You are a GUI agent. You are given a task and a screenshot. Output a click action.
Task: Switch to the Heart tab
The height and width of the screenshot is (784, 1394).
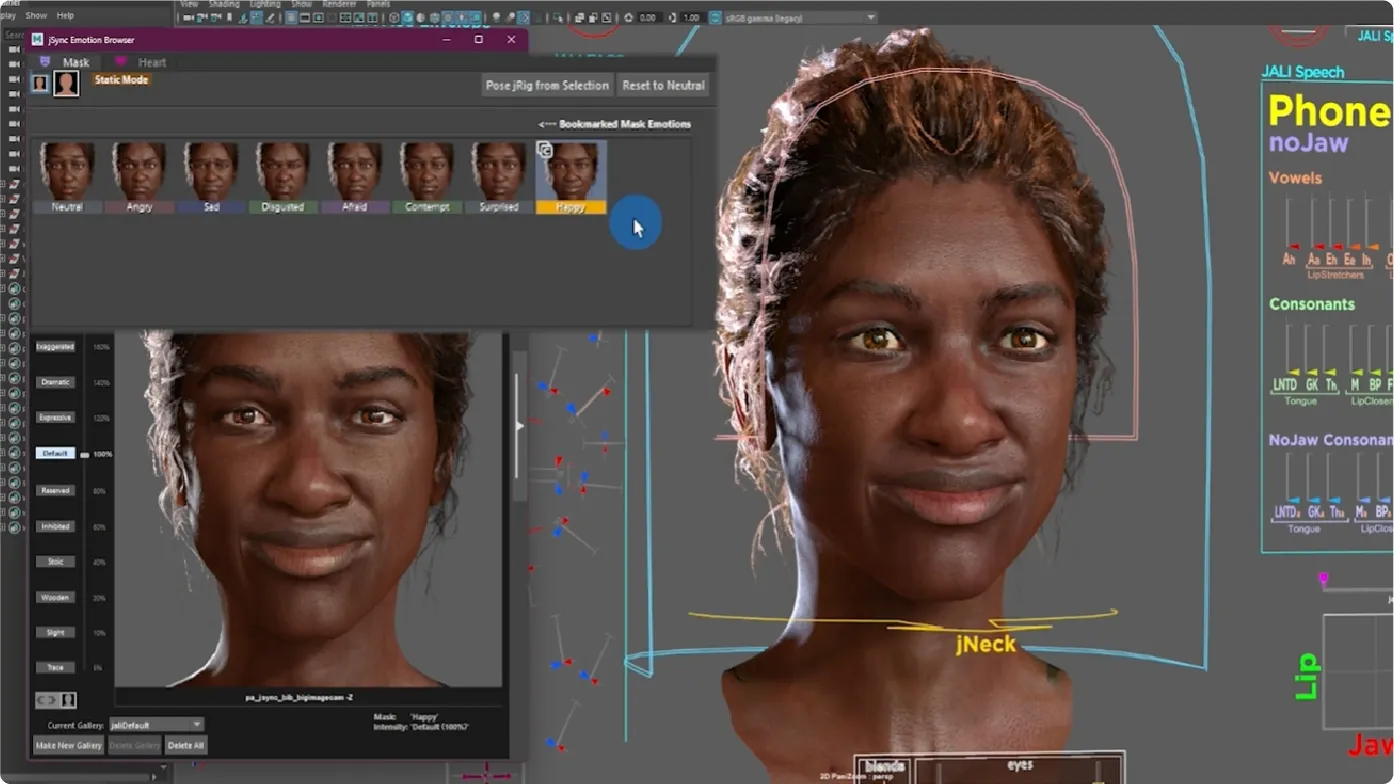[151, 62]
